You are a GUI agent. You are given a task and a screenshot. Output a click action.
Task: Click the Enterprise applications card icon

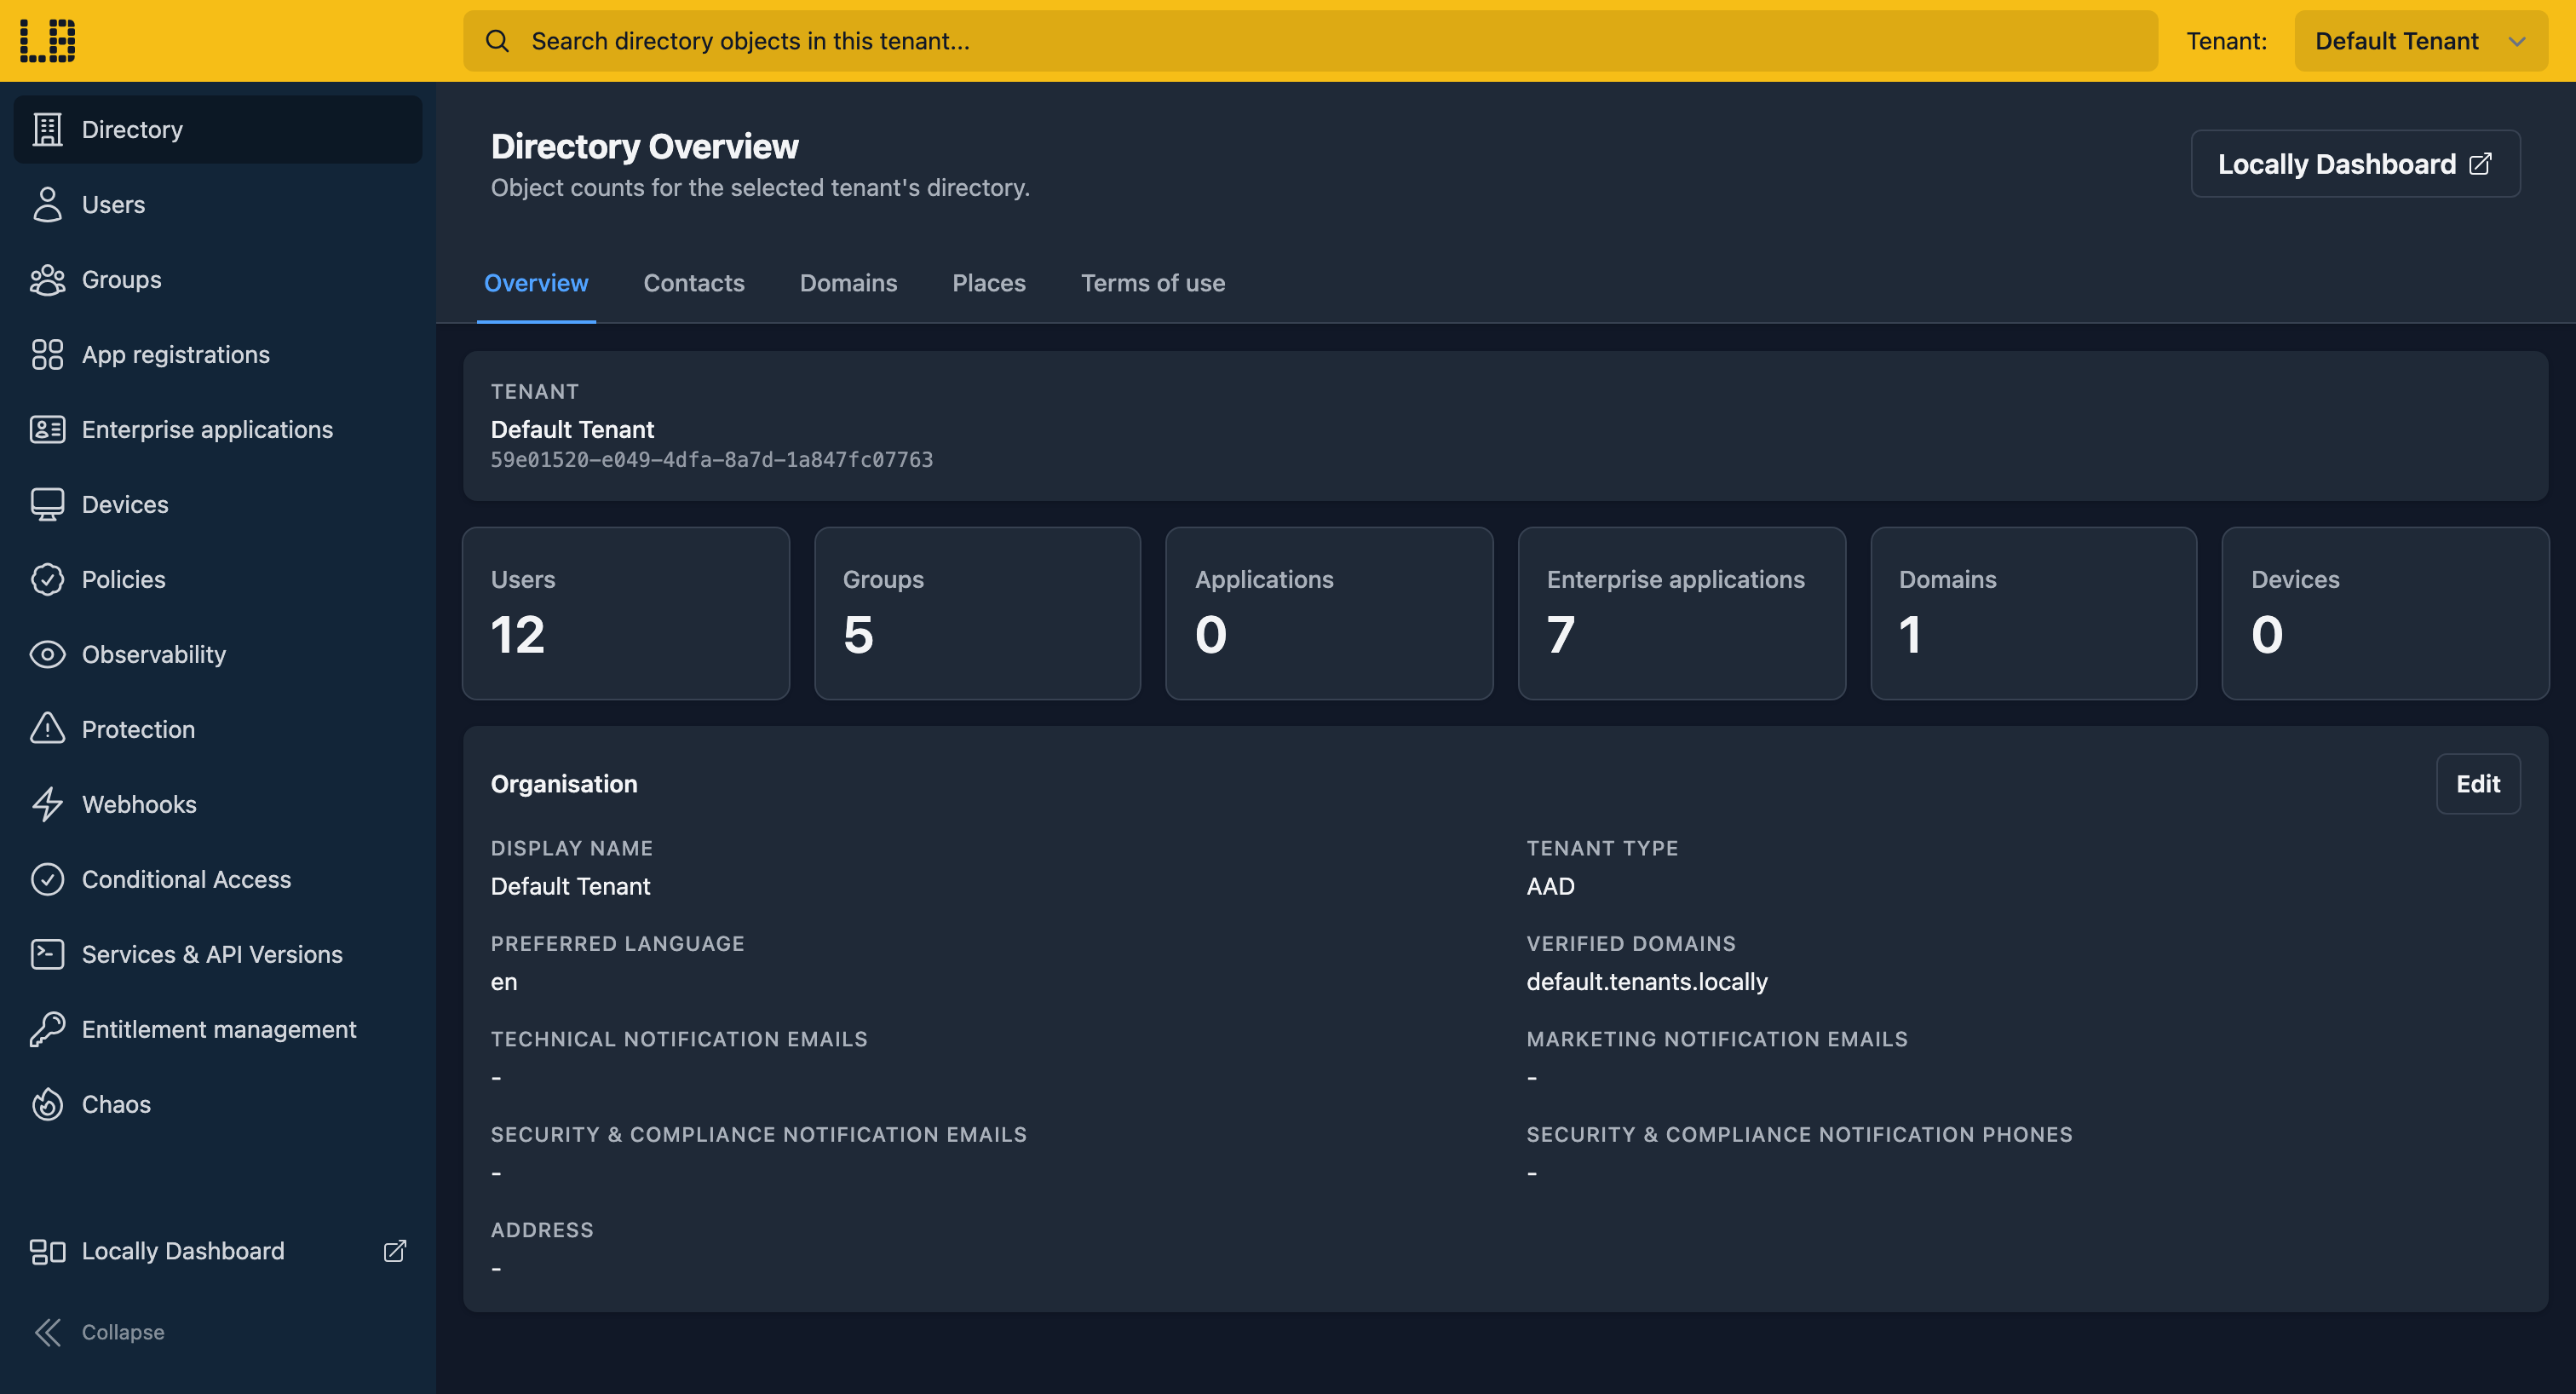(47, 430)
